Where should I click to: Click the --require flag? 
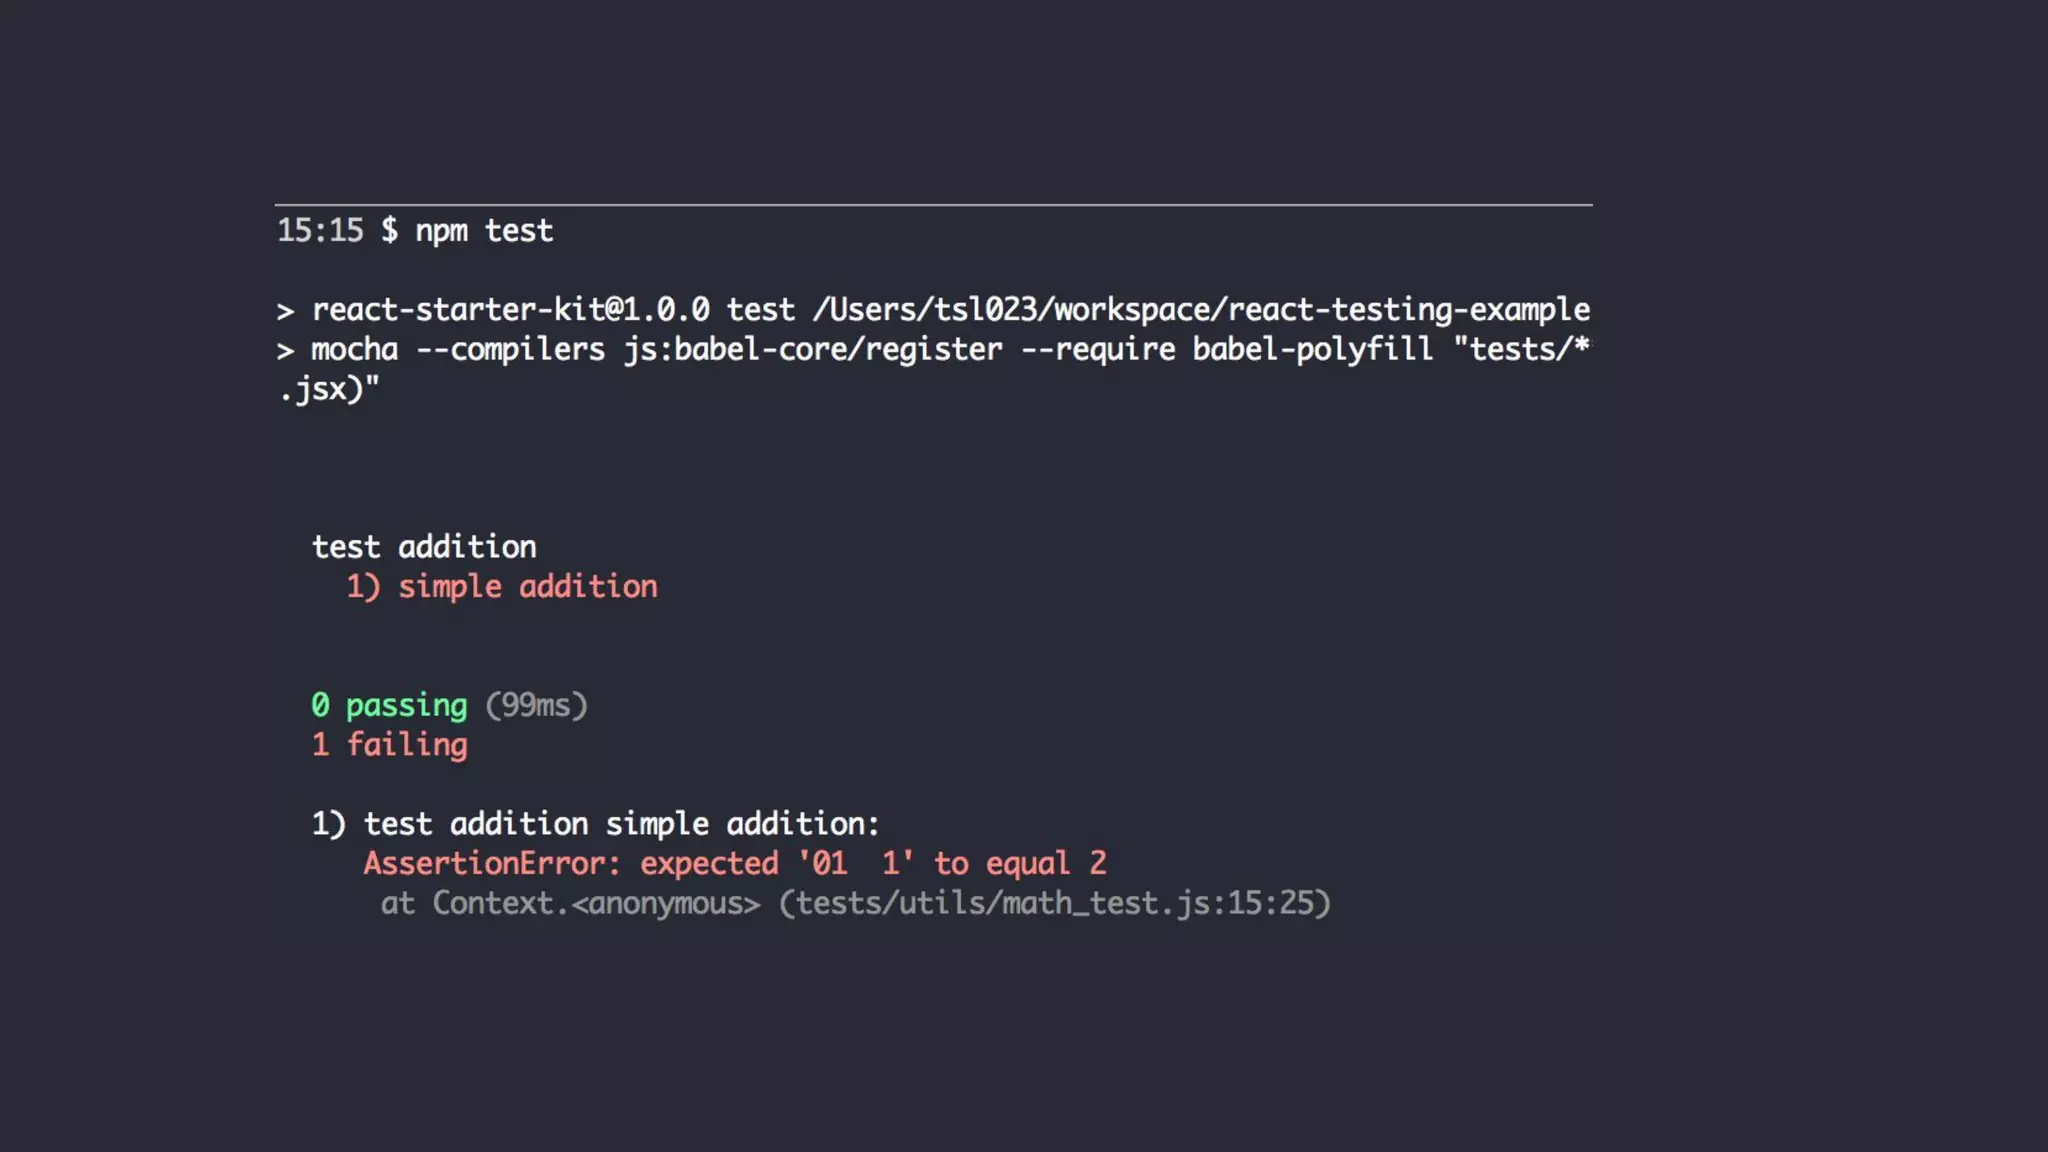pos(1098,350)
